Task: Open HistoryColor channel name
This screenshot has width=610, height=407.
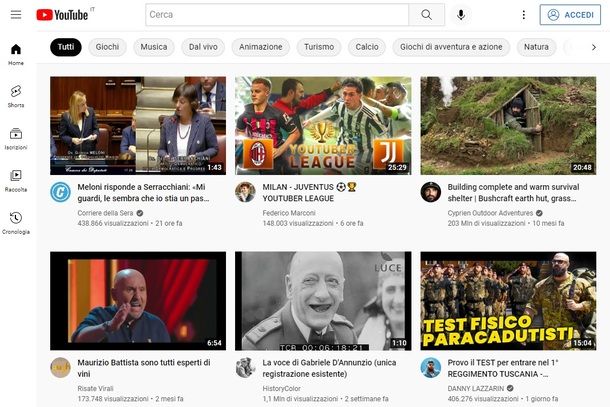Action: coord(281,388)
